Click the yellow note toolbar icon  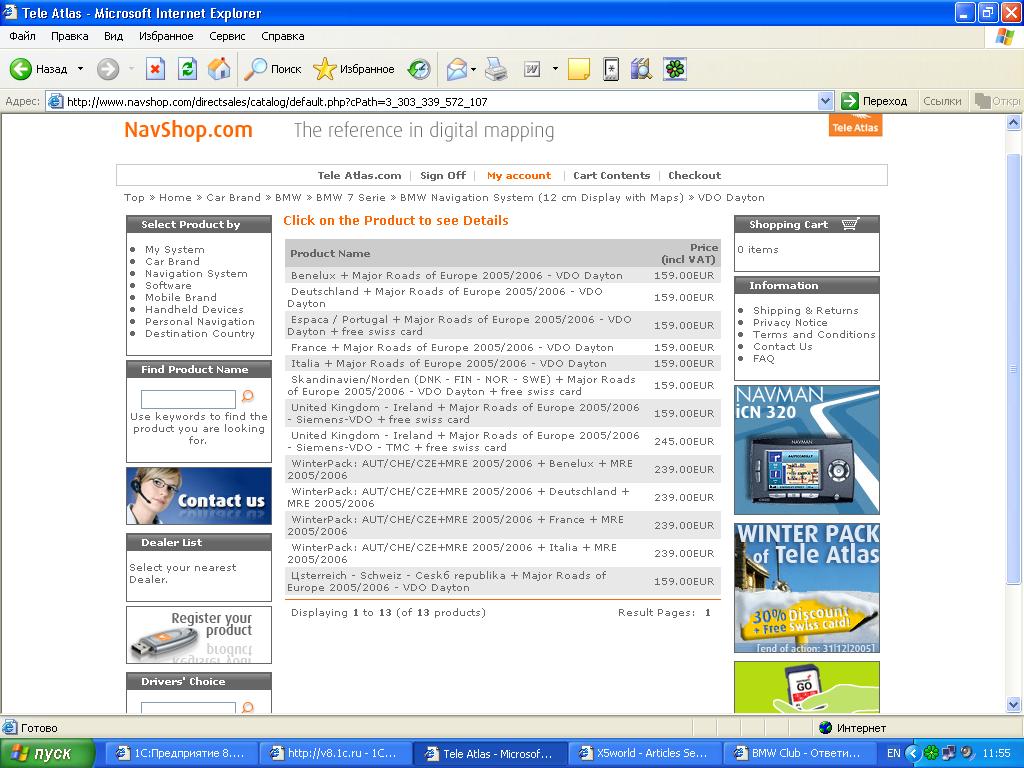point(579,69)
